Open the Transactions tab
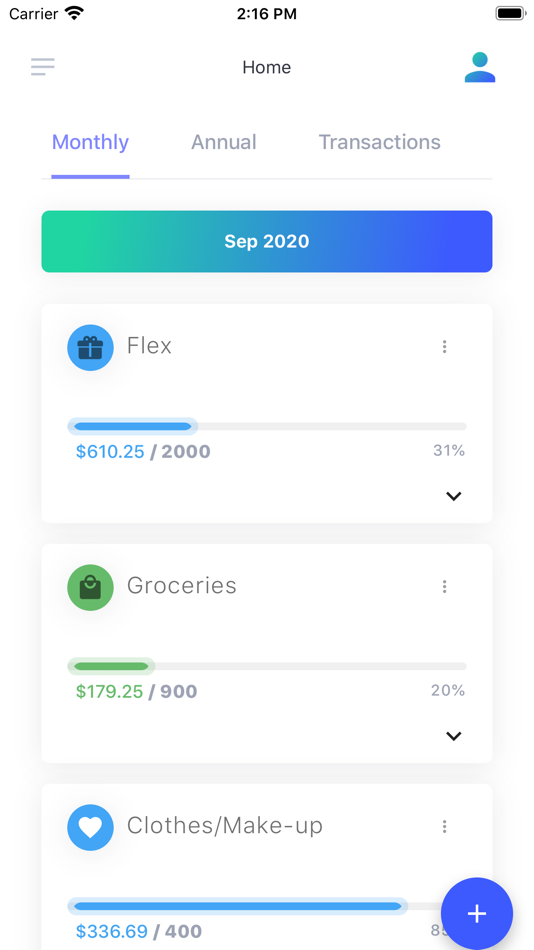Viewport: 534px width, 950px height. (379, 142)
